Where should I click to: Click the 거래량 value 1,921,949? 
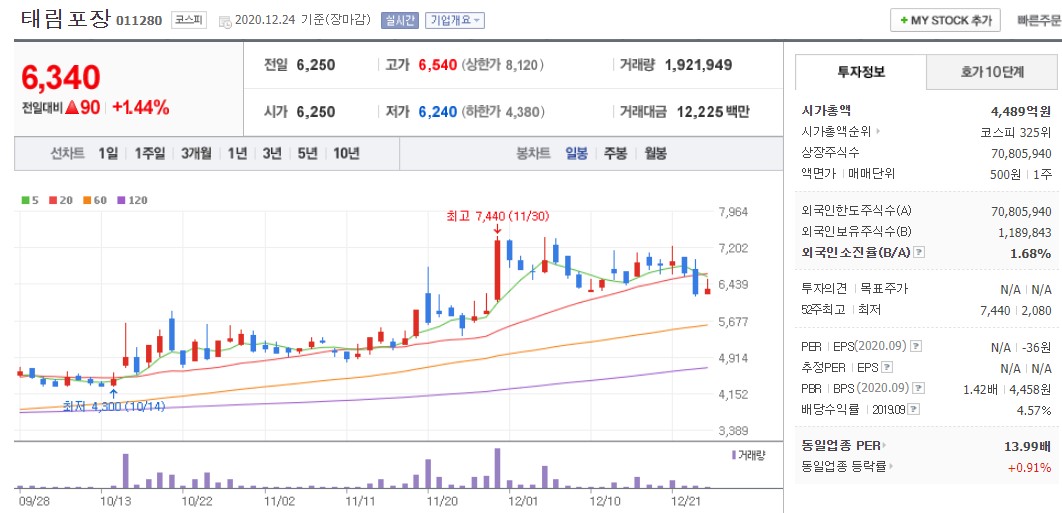click(698, 65)
